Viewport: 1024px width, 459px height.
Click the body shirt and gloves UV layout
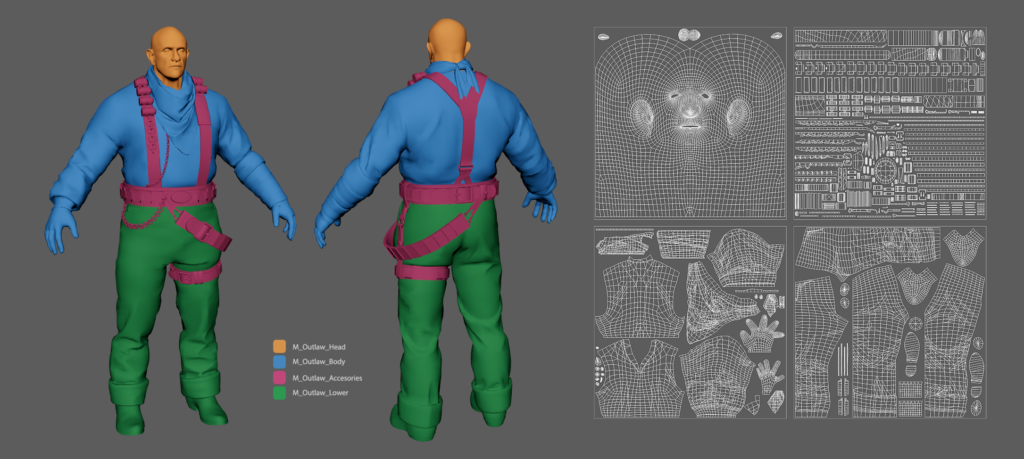(x=690, y=323)
